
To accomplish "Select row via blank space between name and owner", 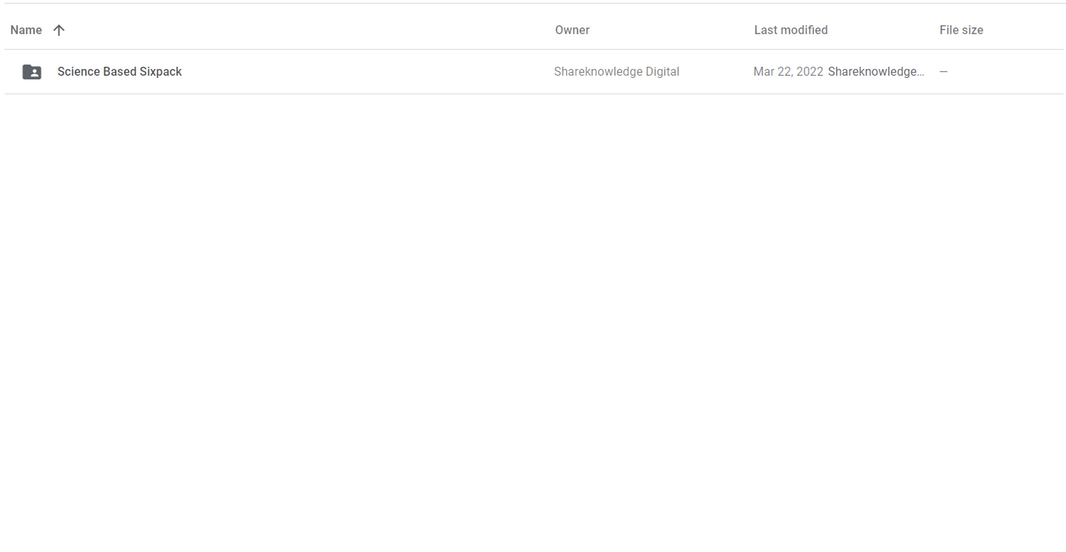I will click(x=370, y=72).
